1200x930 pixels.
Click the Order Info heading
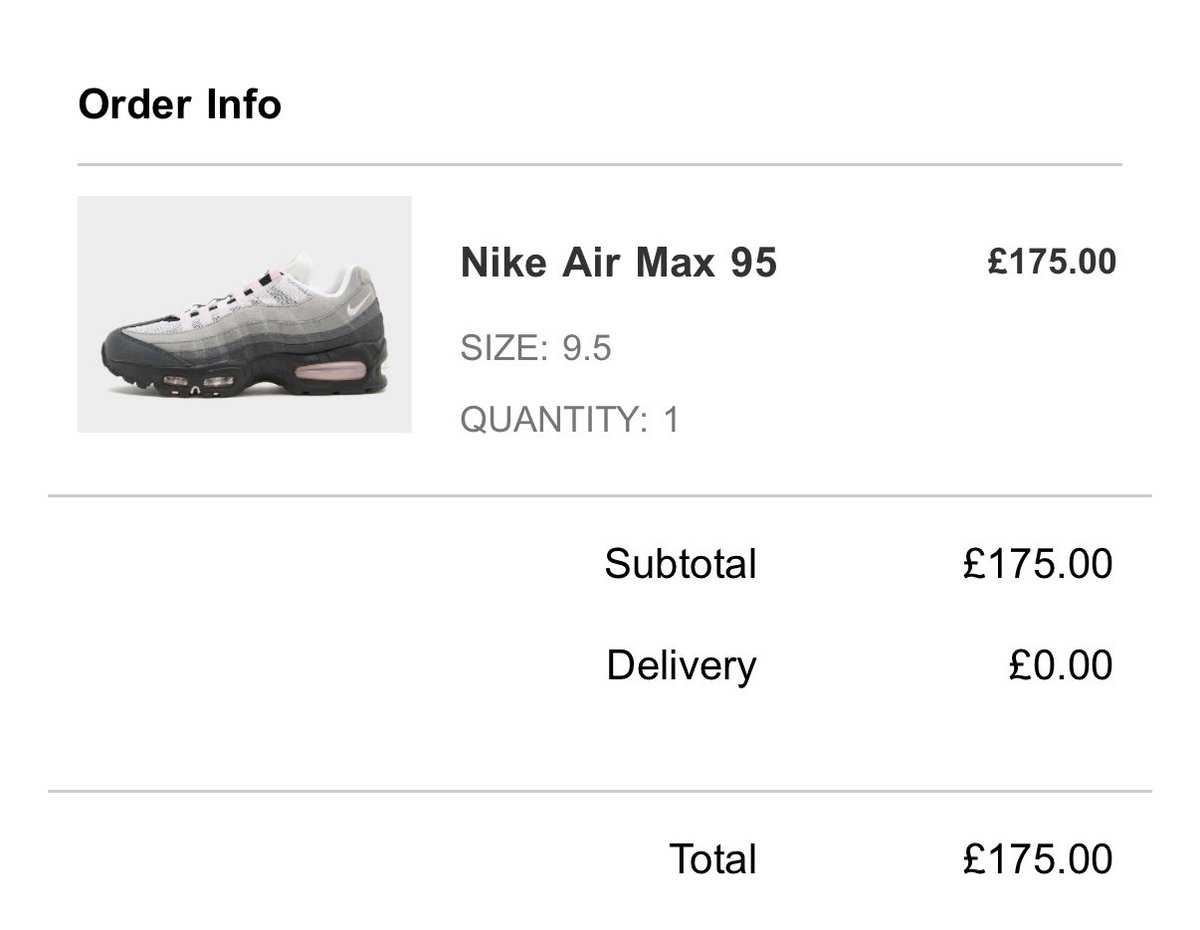tap(180, 105)
